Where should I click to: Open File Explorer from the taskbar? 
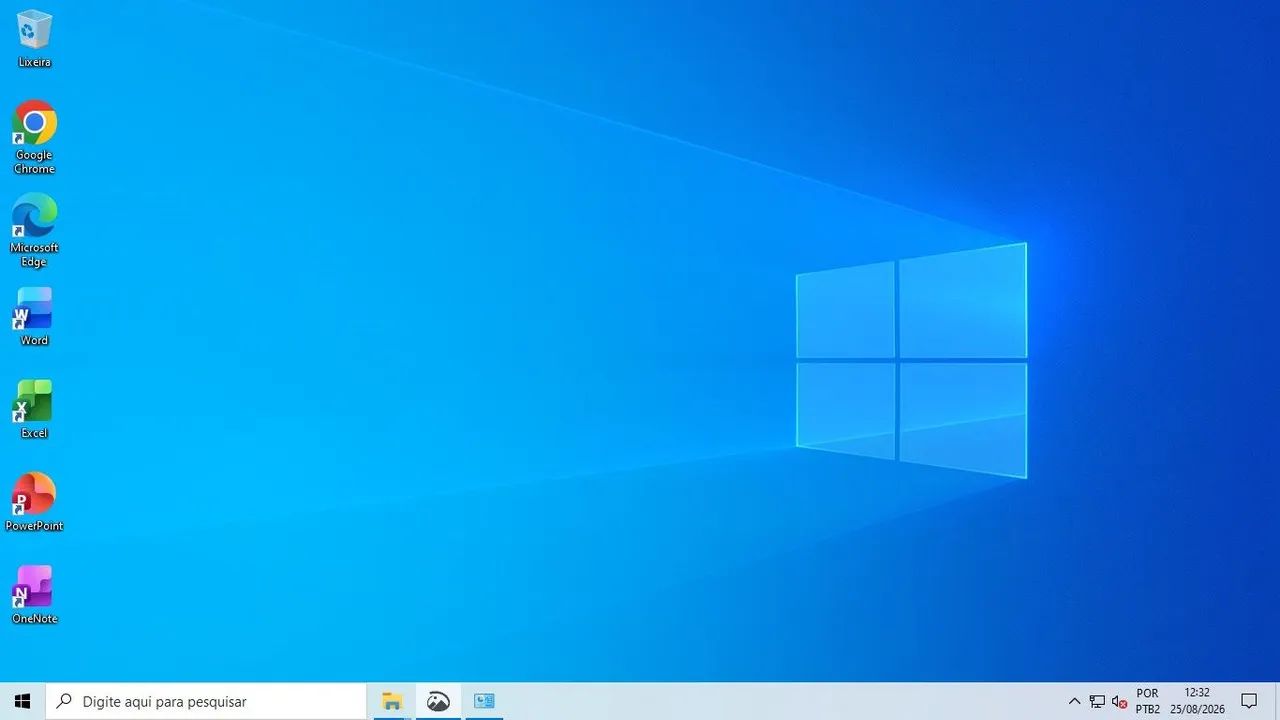[x=392, y=701]
